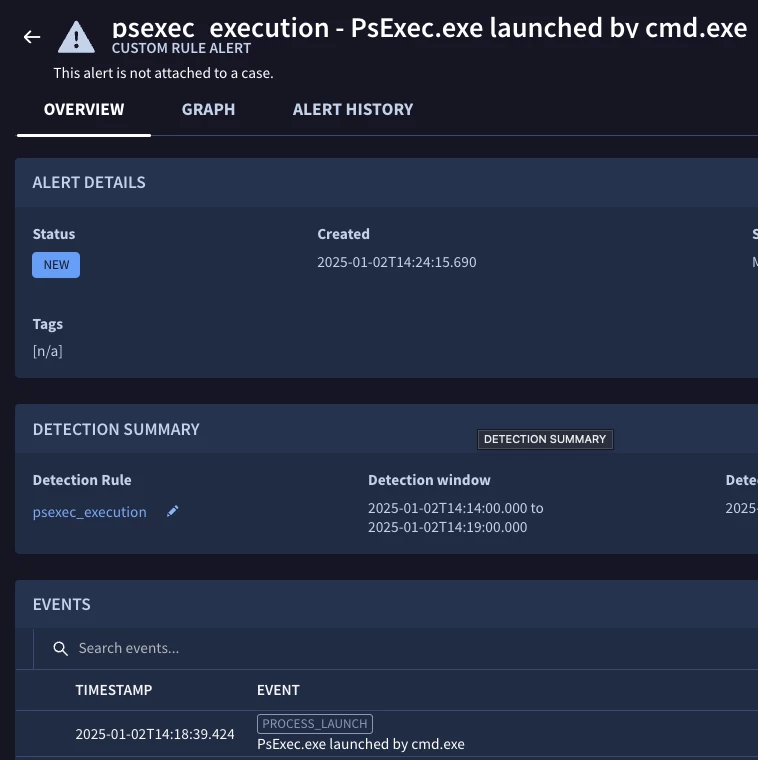Screen dimensions: 758x760
Task: Click the EVENTS section header
Action: point(62,604)
